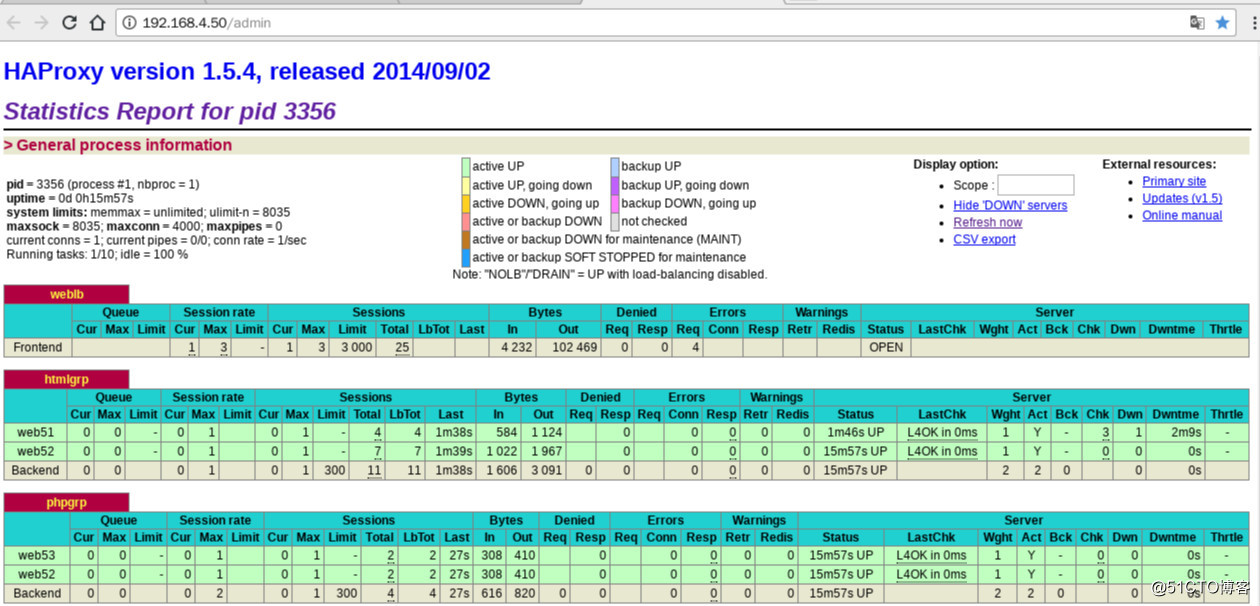This screenshot has height=606, width=1260.
Task: Click the Backend row label in htmlgrp
Action: [36, 470]
